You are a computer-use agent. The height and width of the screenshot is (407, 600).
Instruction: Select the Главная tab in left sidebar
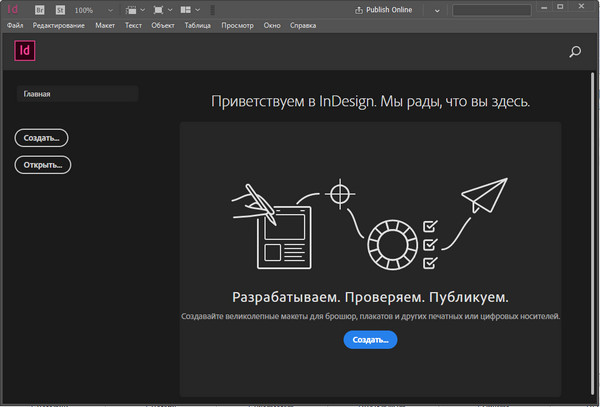click(77, 94)
